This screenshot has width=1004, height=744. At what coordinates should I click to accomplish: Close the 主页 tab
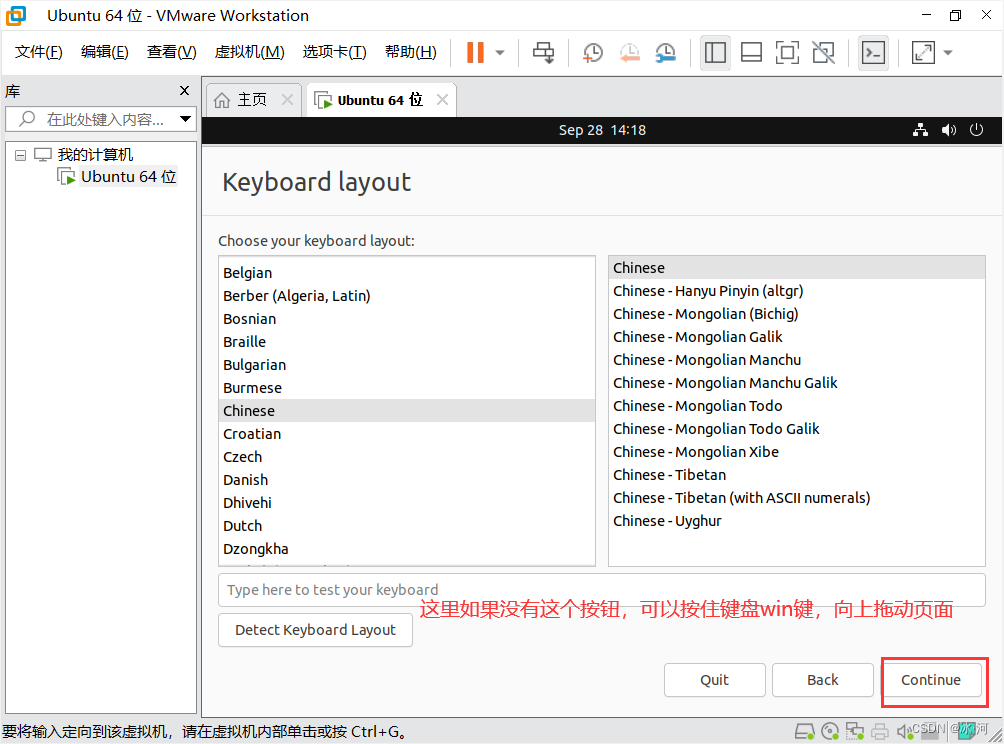point(287,100)
